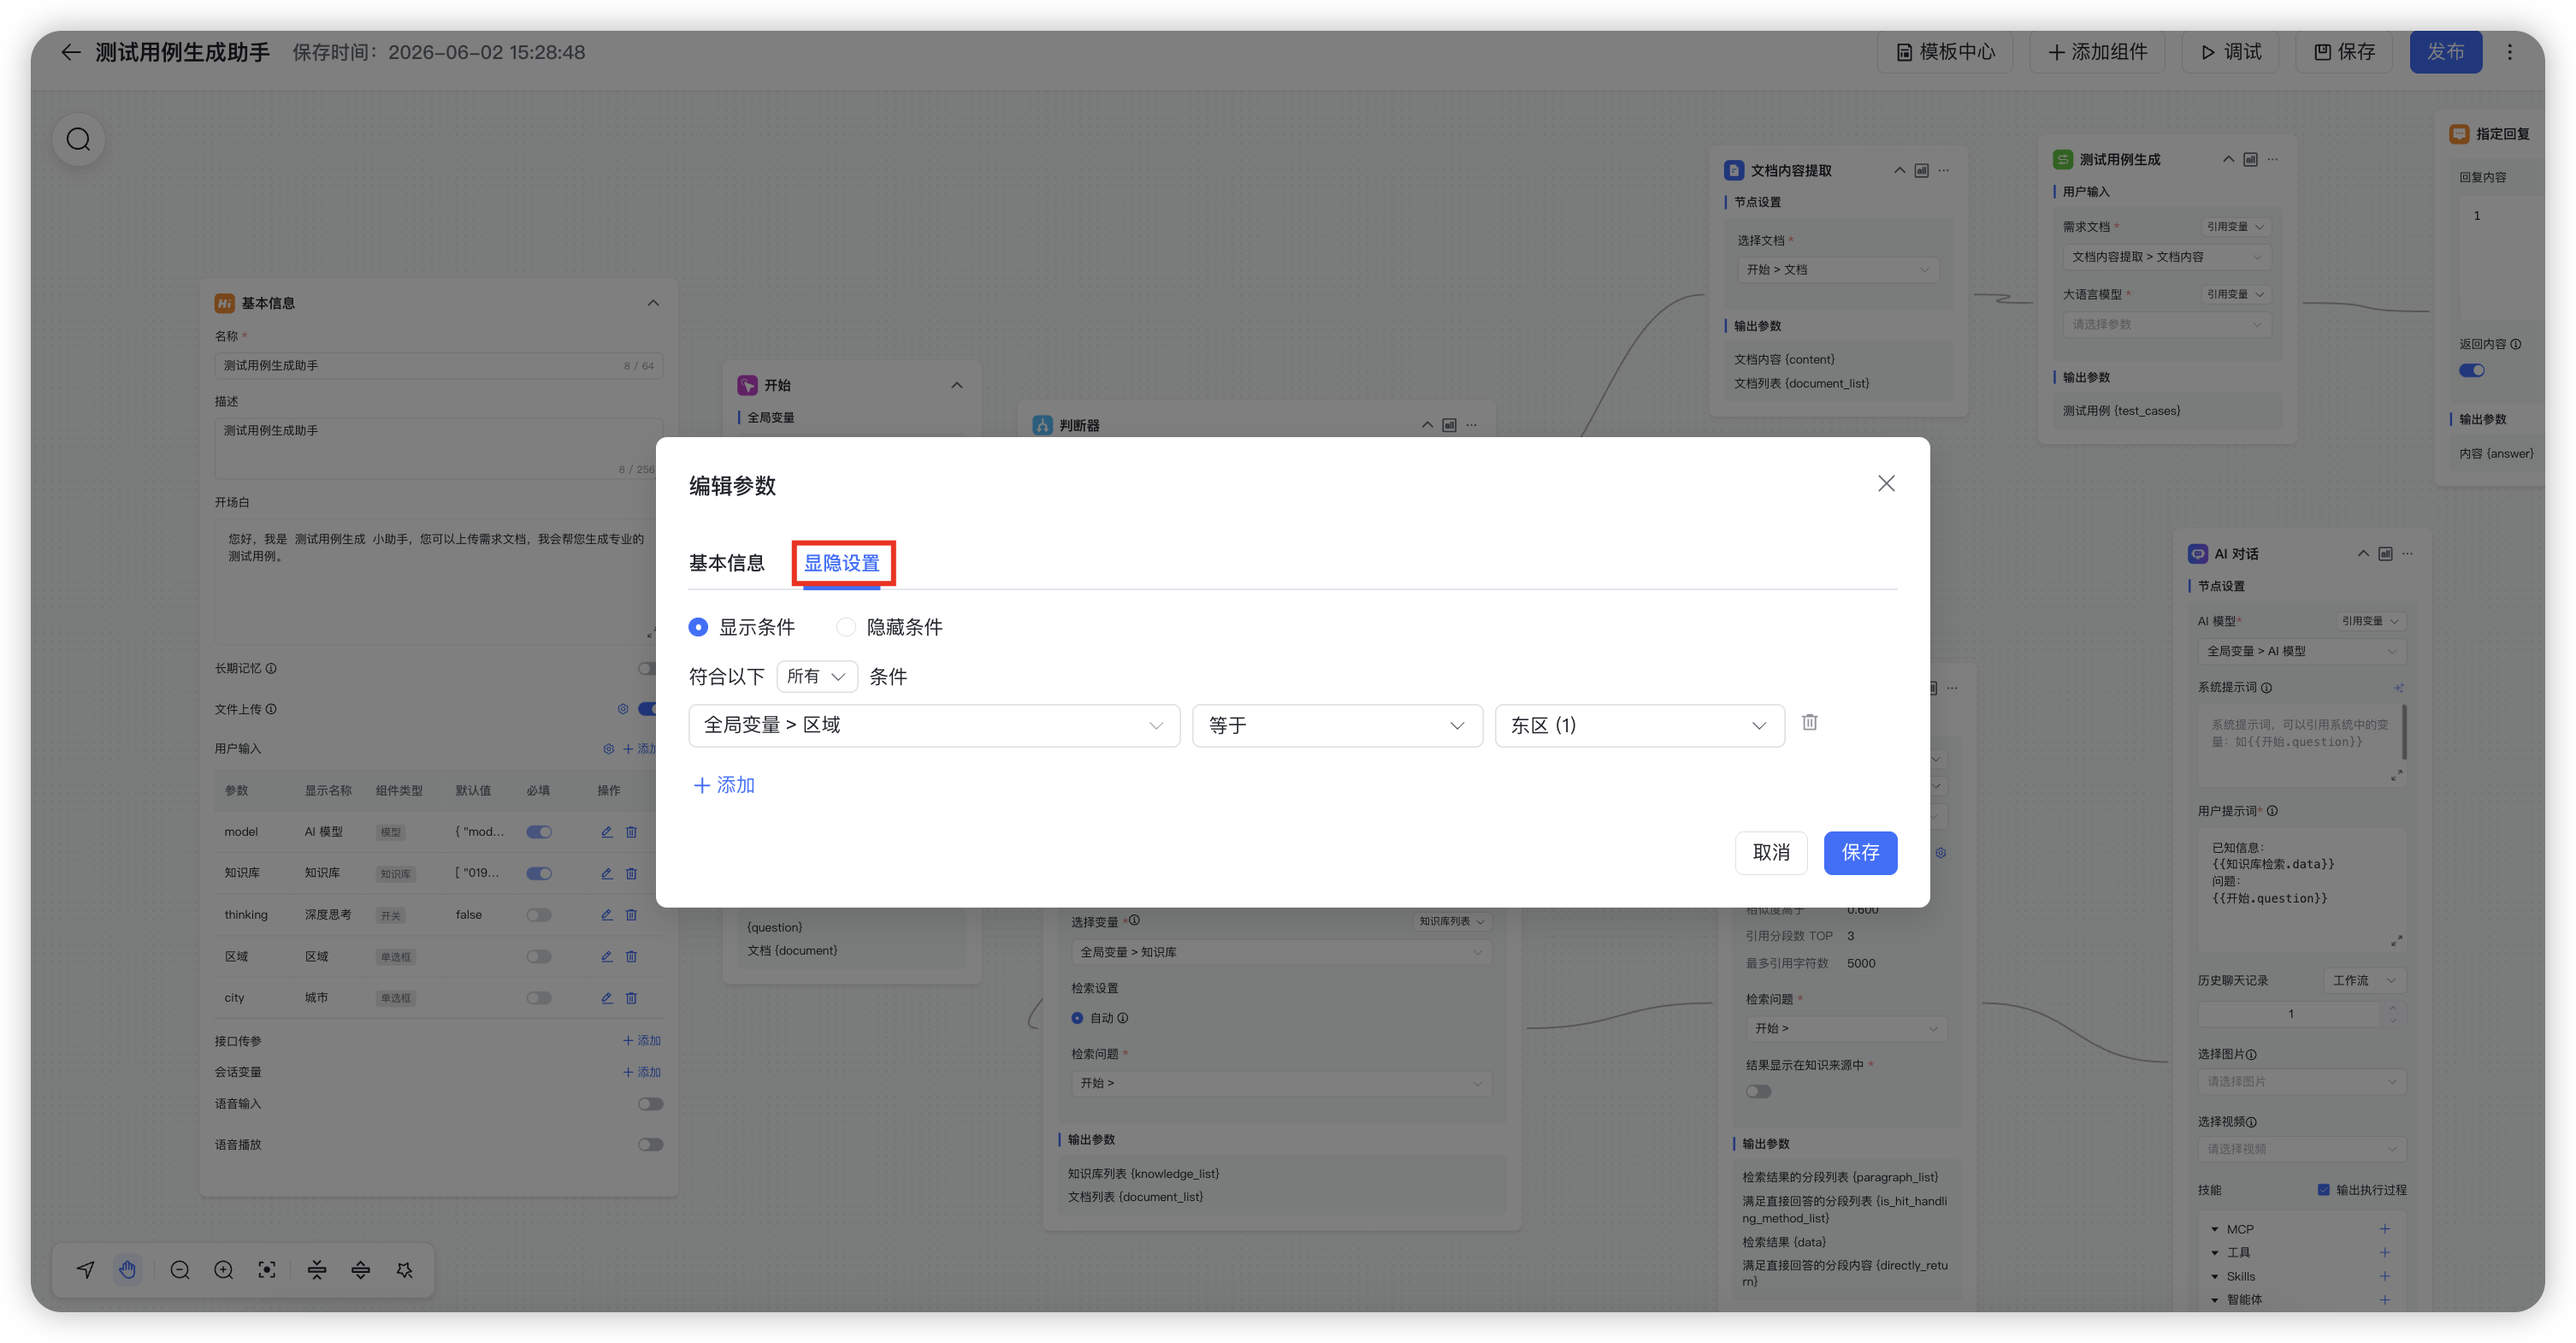
Task: Toggle required switch for model row
Action: pyautogui.click(x=539, y=832)
